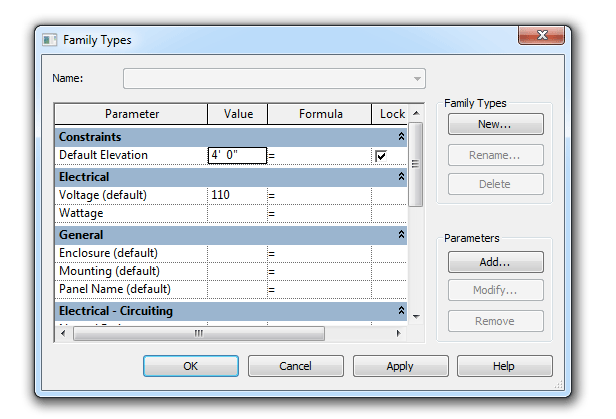This screenshot has height=419, width=616.
Task: Click the vertical scrollbar up arrow
Action: (416, 113)
